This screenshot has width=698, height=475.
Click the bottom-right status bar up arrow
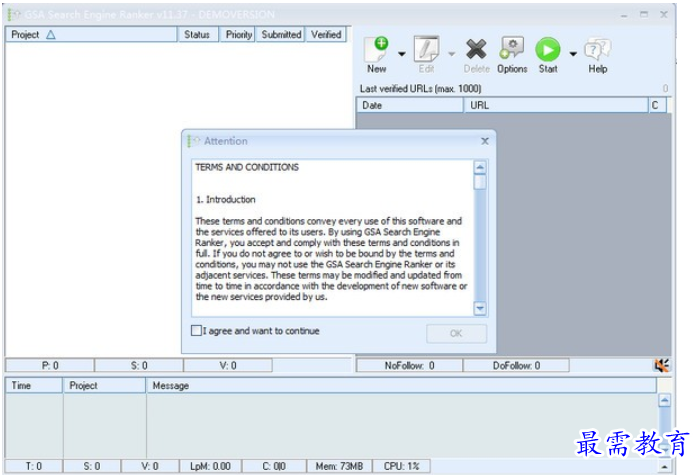[664, 467]
